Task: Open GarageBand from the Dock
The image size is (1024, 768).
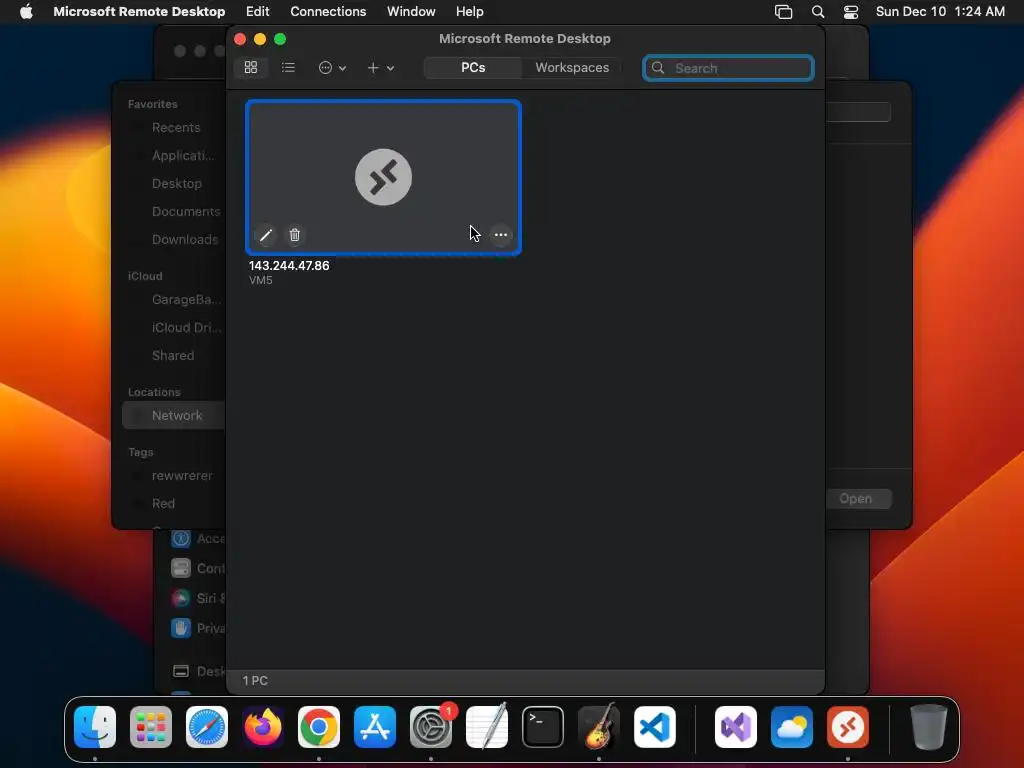Action: pos(599,727)
